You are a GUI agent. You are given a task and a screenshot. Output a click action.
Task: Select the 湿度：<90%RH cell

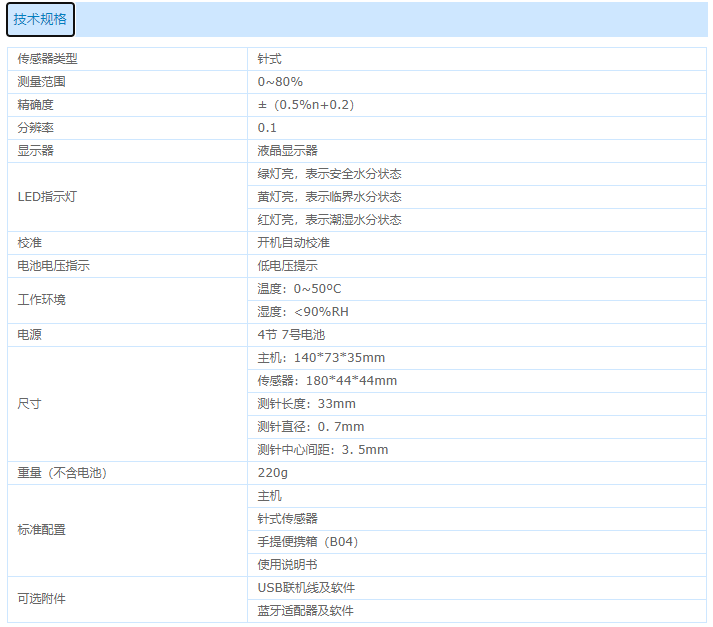(302, 312)
